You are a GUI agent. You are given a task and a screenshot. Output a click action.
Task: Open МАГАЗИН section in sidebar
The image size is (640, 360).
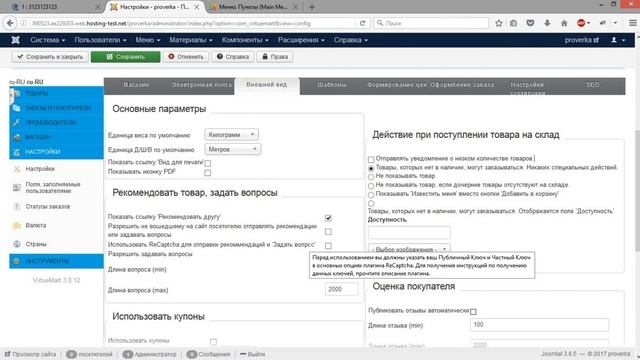56,137
